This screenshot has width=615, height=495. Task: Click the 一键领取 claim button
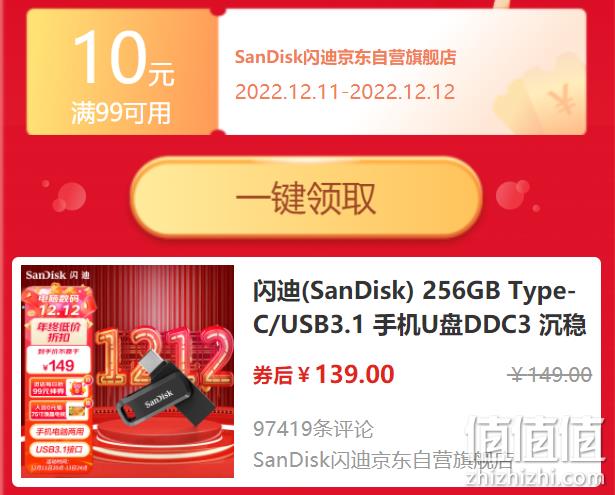pos(306,197)
